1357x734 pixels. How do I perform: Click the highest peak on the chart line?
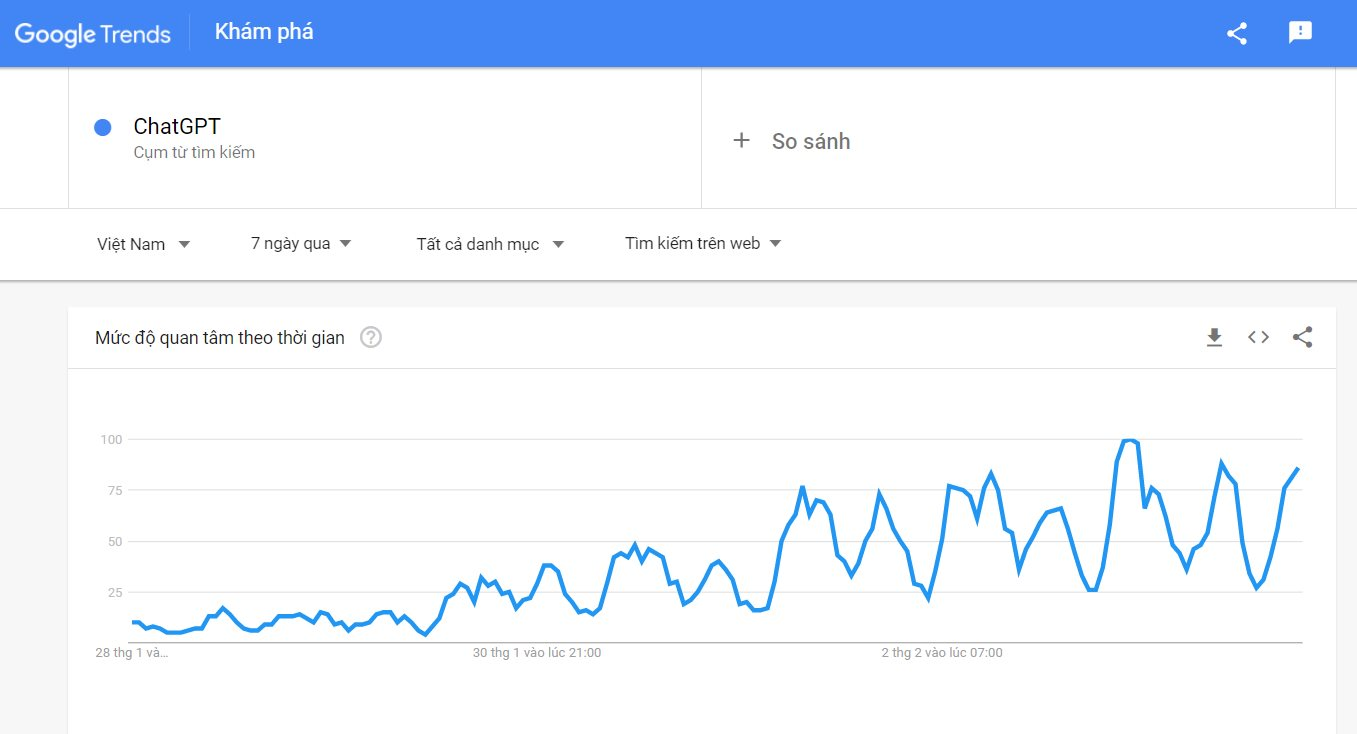pyautogui.click(x=1129, y=440)
